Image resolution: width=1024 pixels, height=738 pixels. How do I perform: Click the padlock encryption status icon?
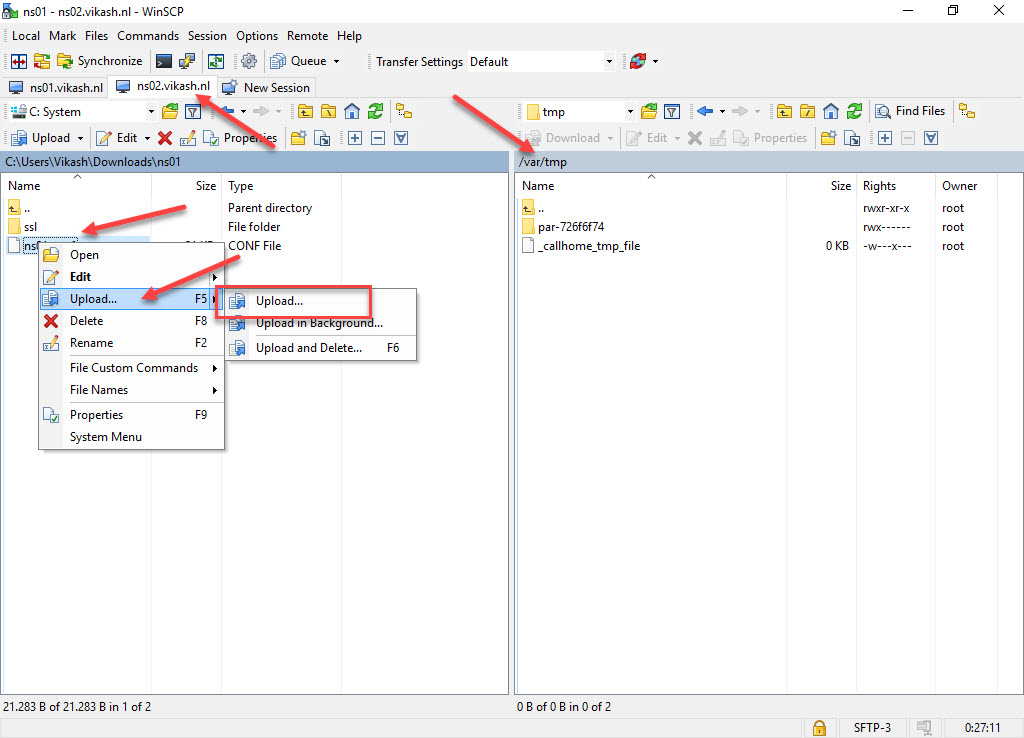[x=819, y=728]
